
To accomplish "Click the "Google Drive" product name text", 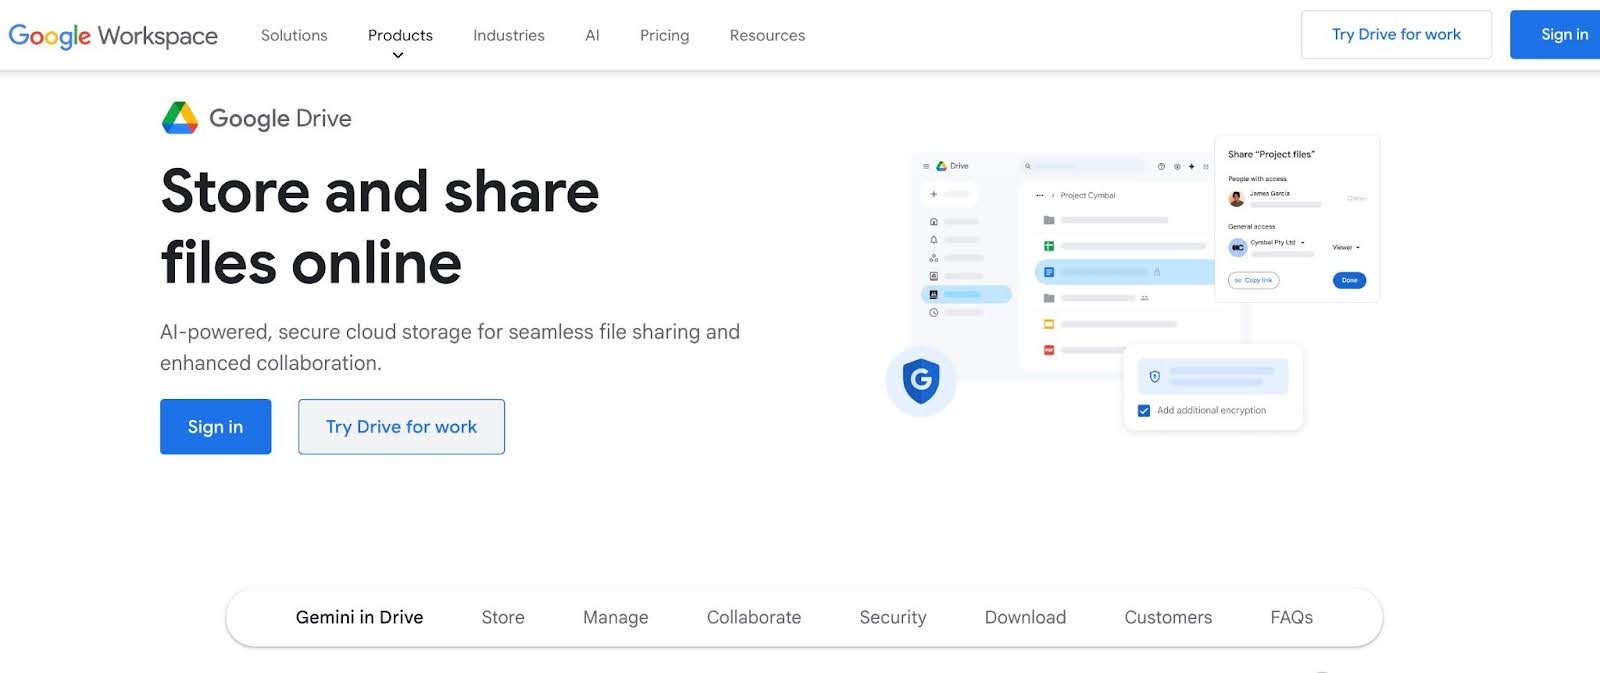I will point(280,119).
